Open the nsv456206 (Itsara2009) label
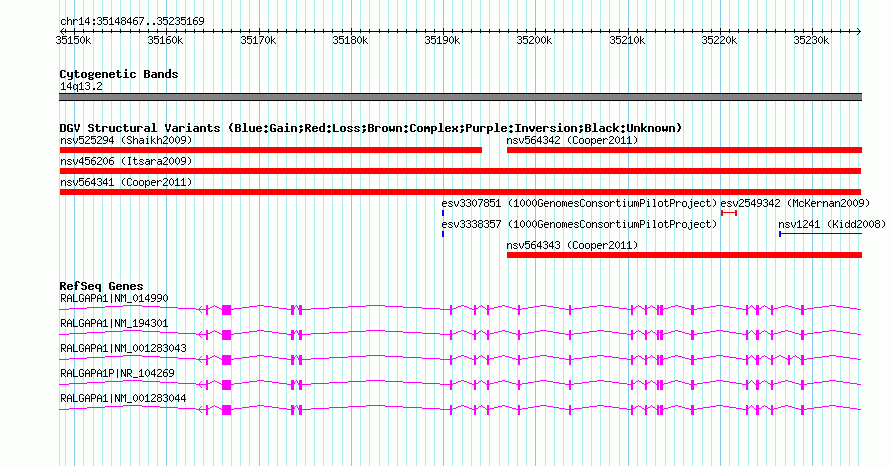The image size is (890, 466). coord(126,161)
